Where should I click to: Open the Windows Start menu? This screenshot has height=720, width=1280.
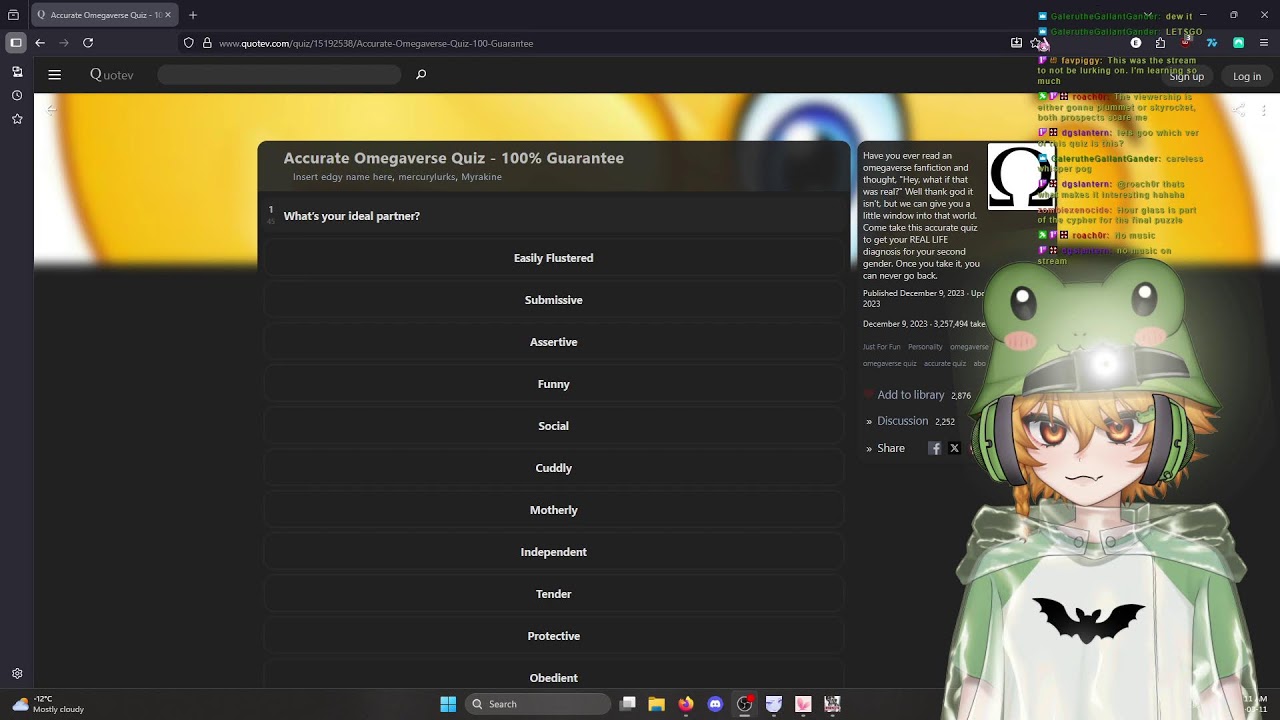[x=448, y=704]
